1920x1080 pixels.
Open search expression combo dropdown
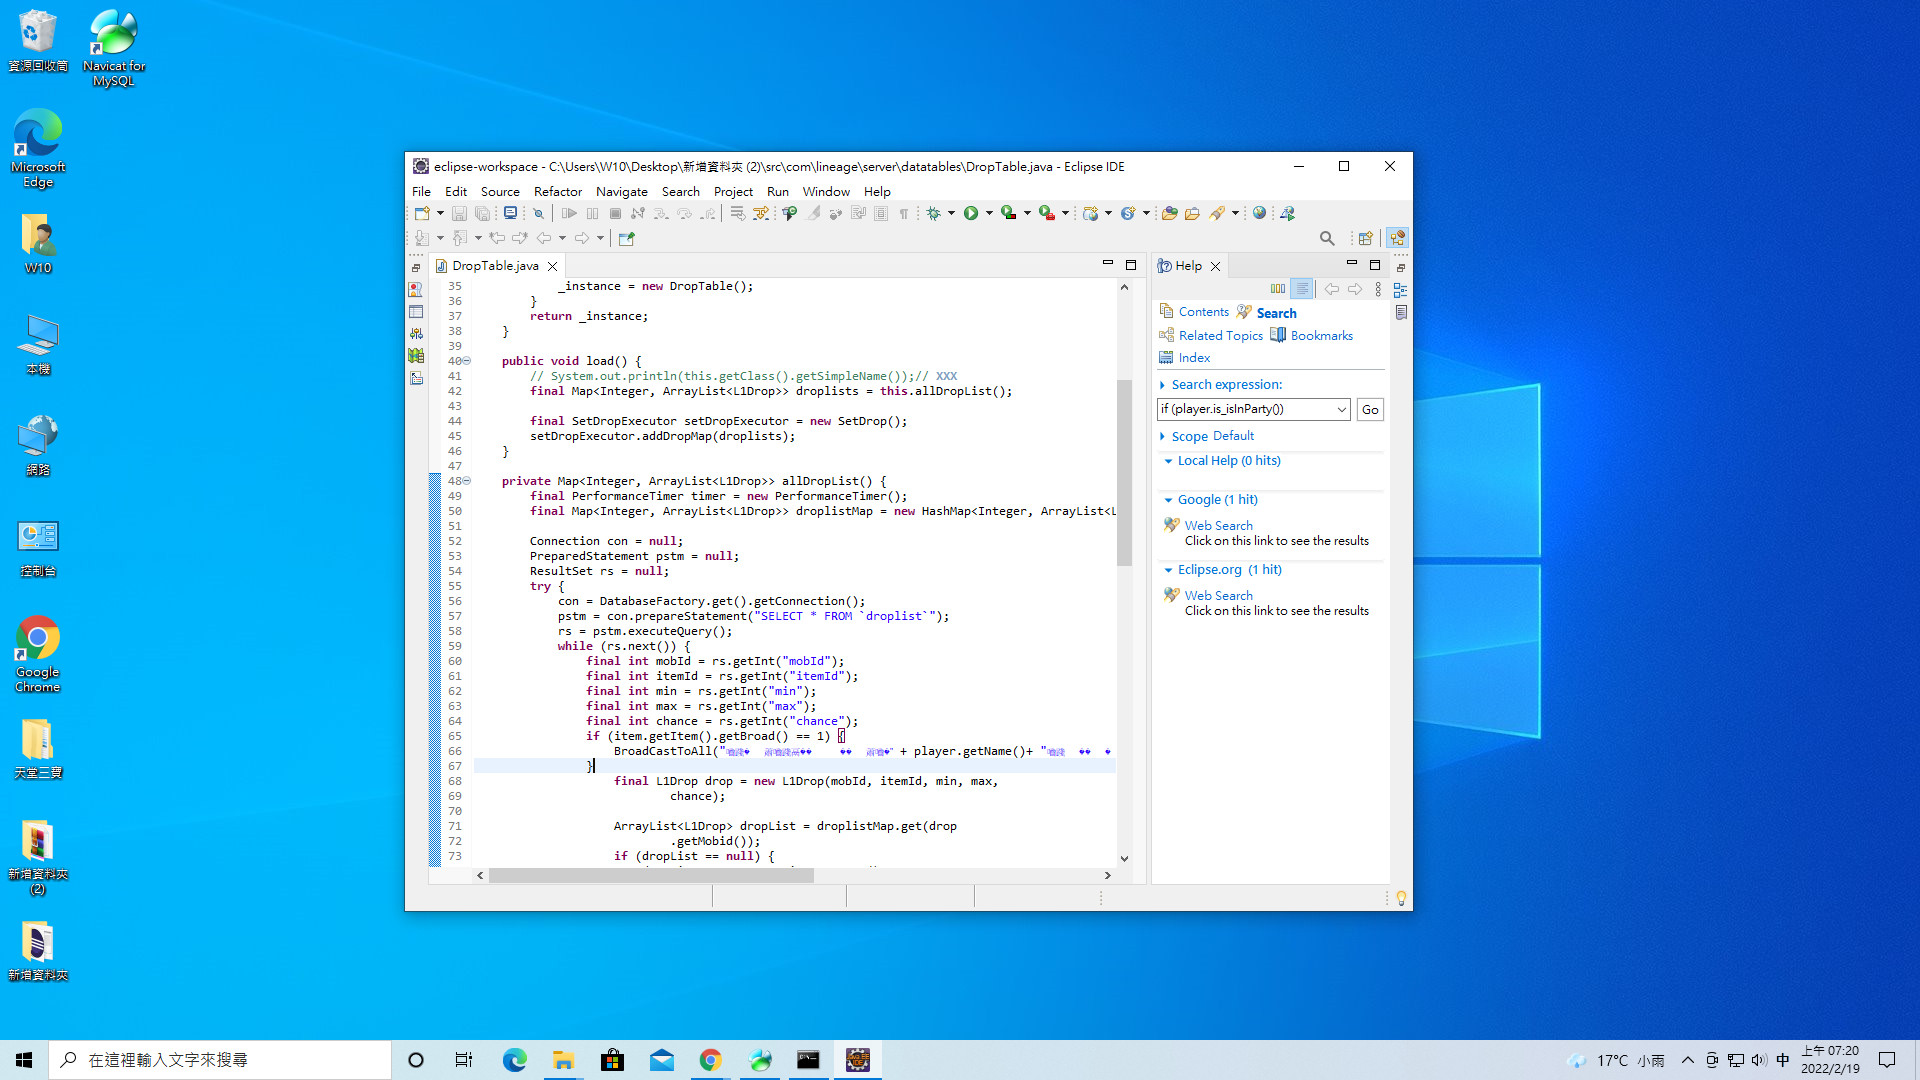tap(1341, 409)
